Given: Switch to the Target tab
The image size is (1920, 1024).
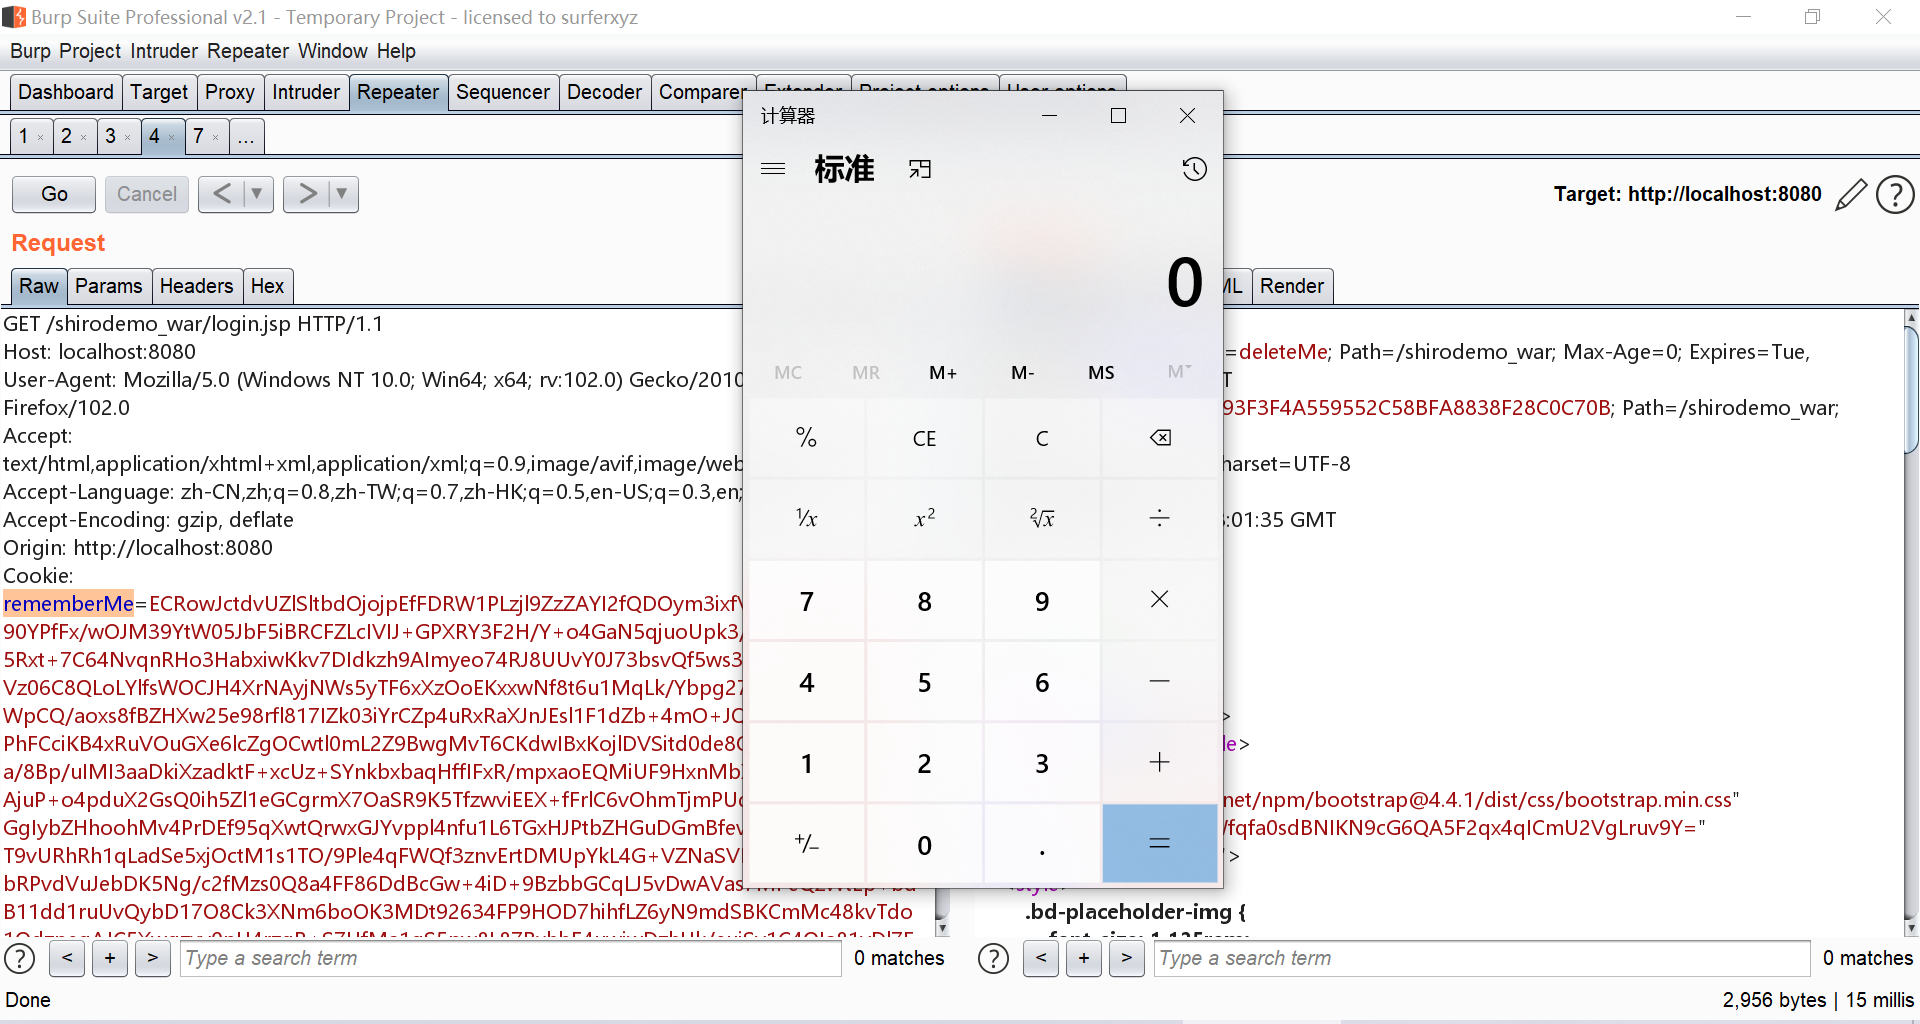Looking at the screenshot, I should click(x=159, y=92).
